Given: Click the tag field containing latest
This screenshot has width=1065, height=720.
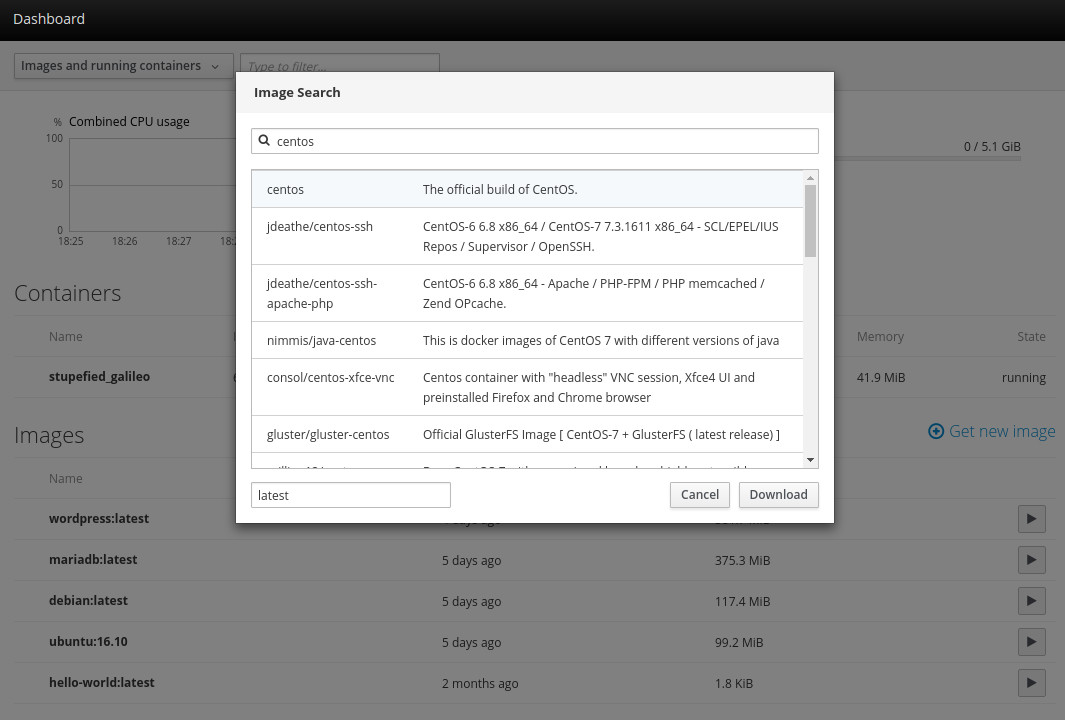Looking at the screenshot, I should 350,495.
